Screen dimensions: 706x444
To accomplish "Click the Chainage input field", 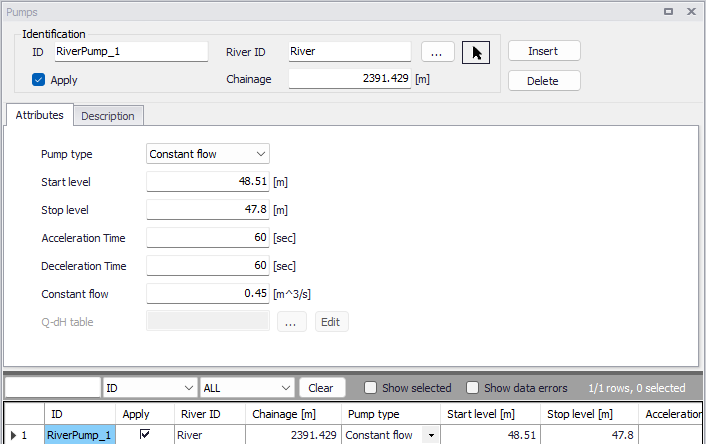I will 349,79.
